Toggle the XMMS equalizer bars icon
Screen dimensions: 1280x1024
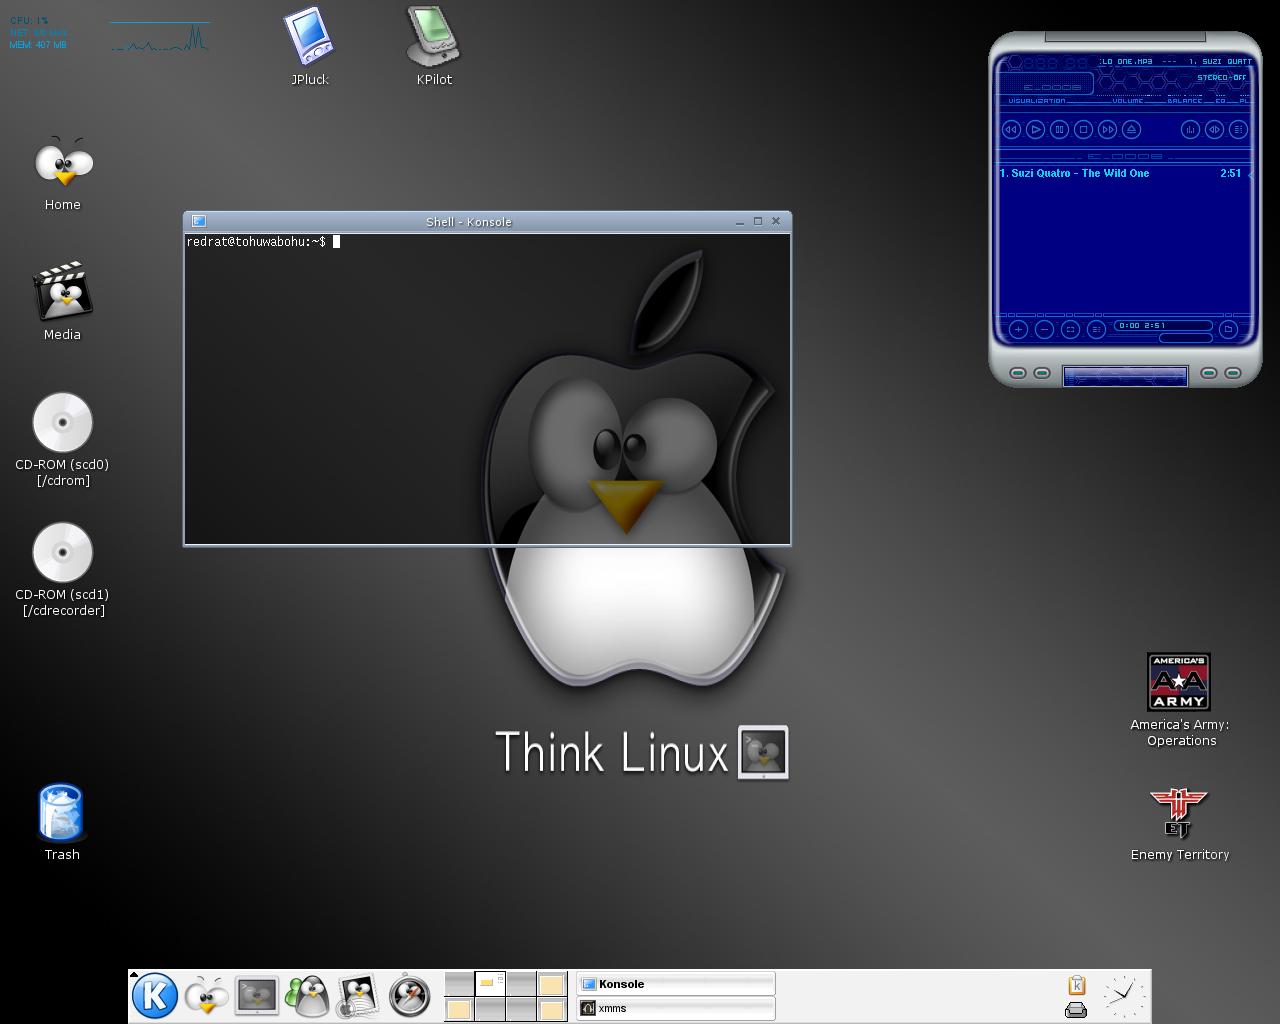1190,129
